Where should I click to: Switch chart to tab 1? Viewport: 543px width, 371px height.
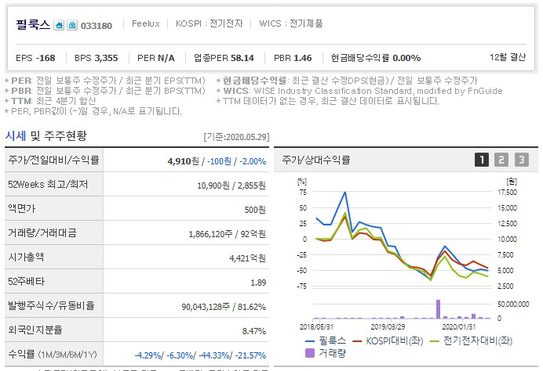(482, 160)
